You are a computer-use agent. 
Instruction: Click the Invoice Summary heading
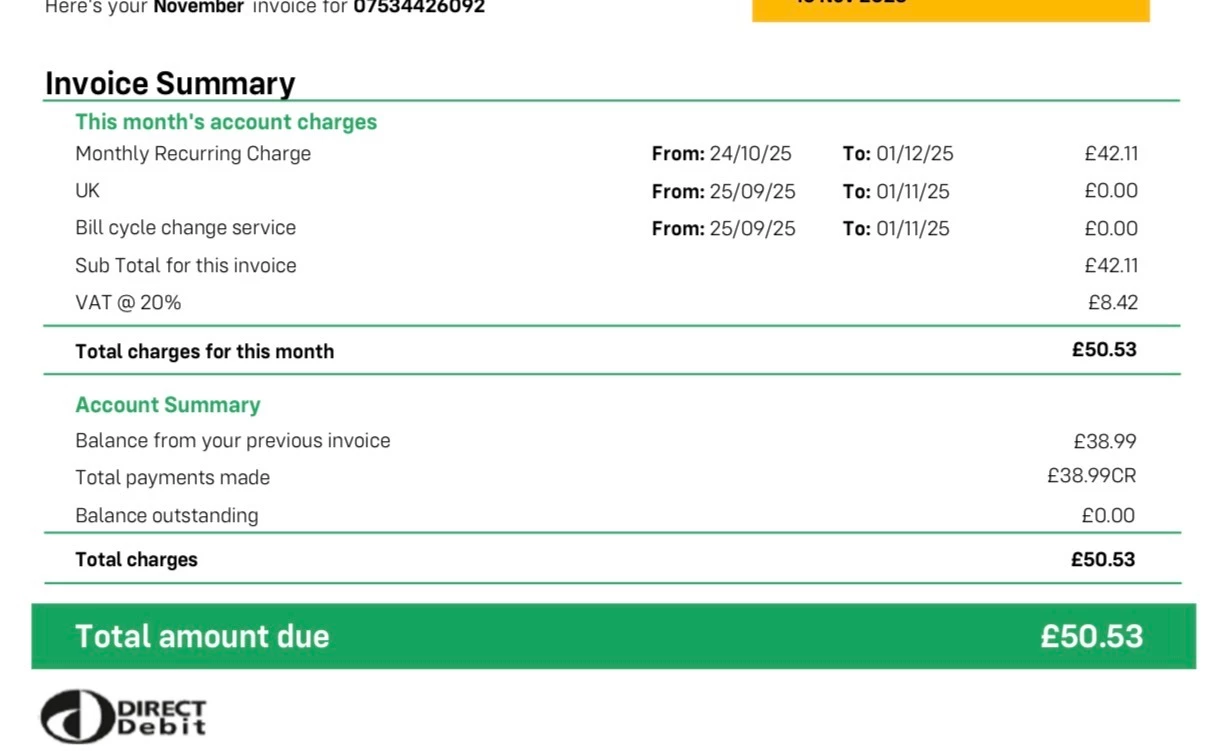pyautogui.click(x=170, y=83)
